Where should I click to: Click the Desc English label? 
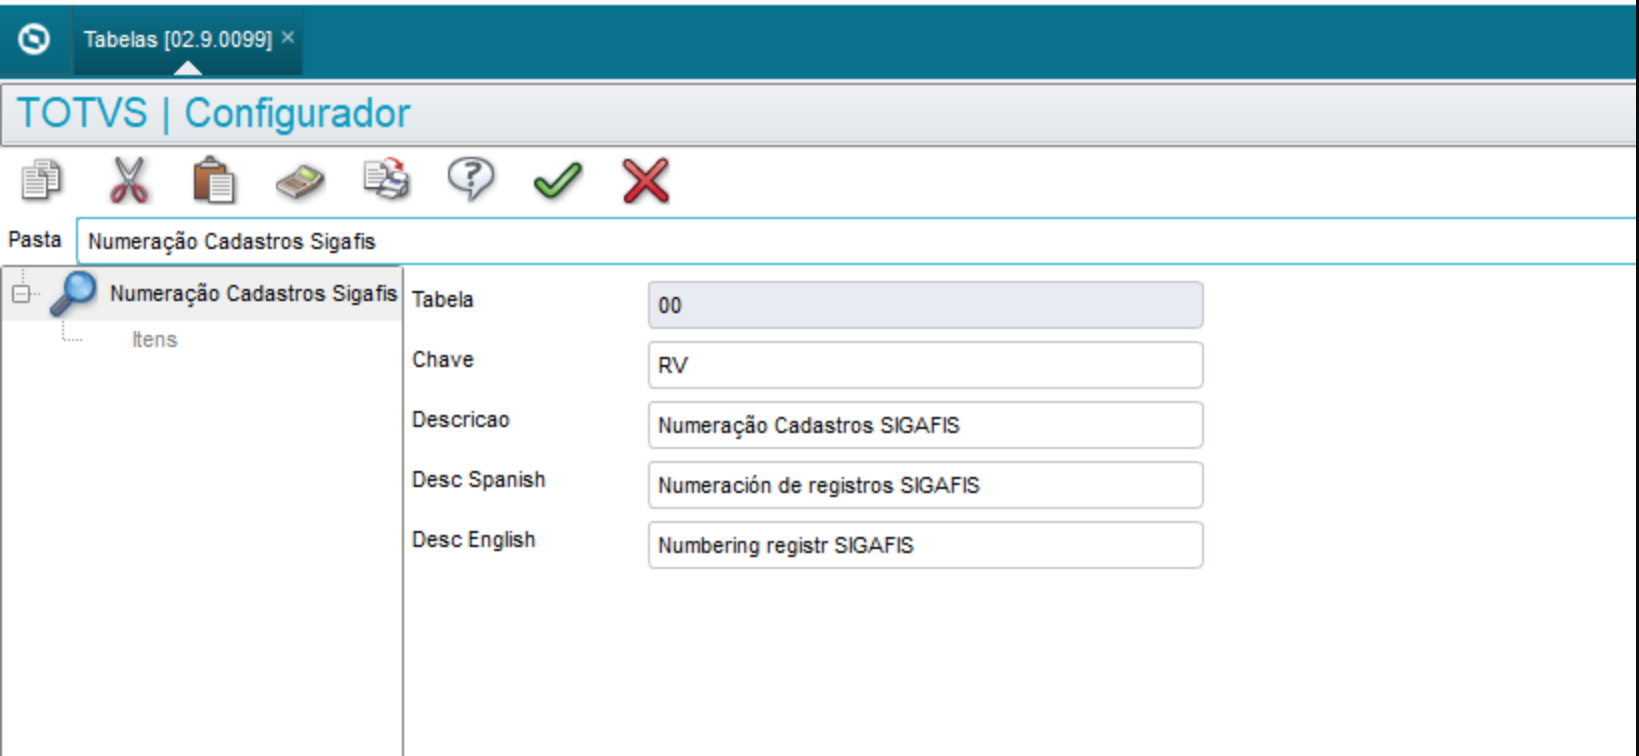pos(474,540)
